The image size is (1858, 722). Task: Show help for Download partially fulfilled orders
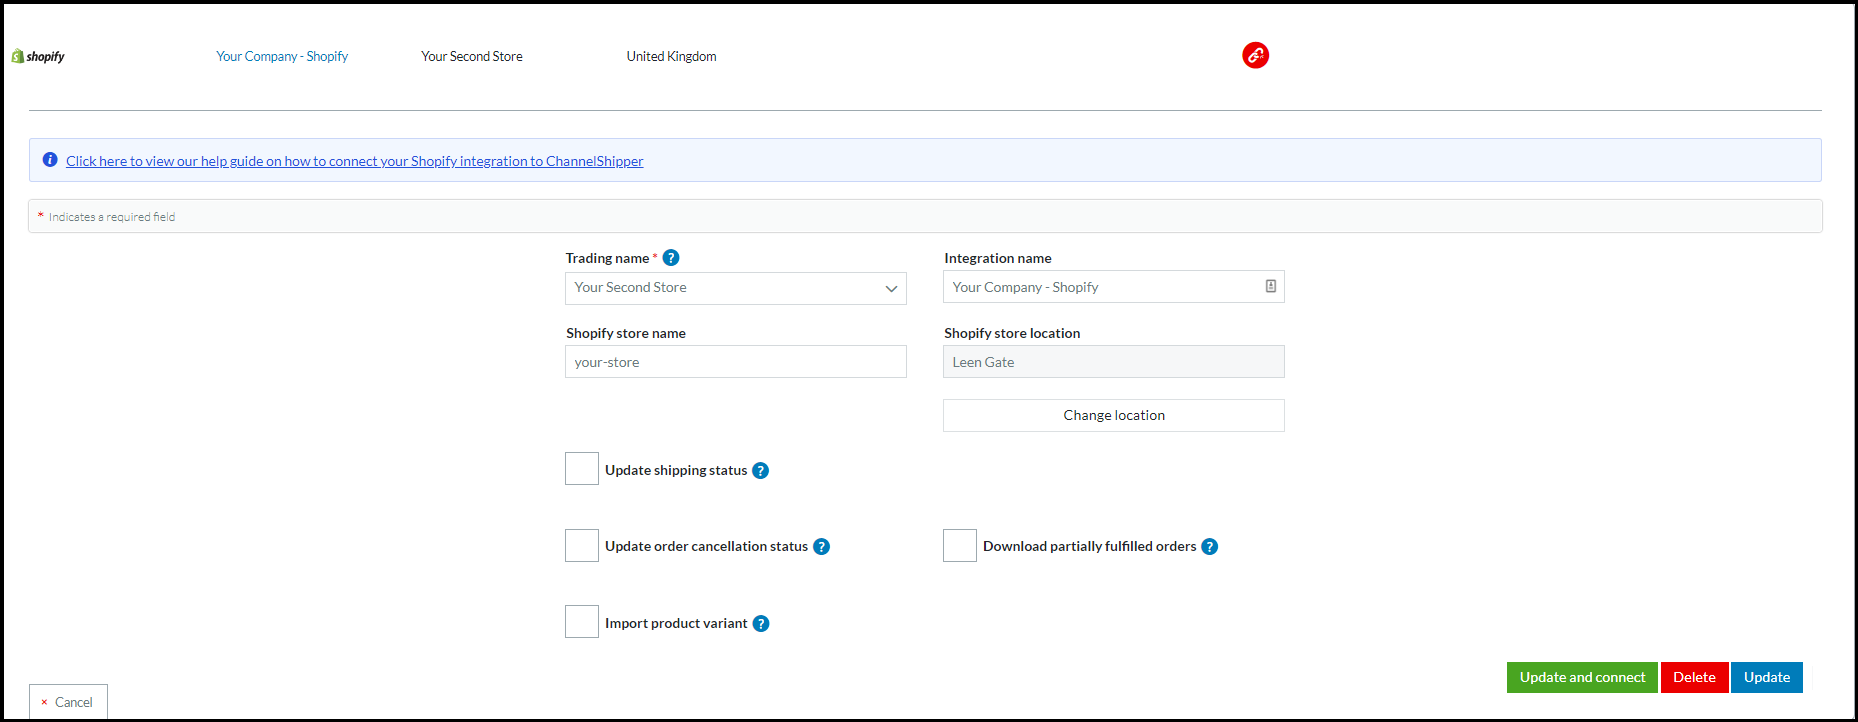[x=1209, y=546]
